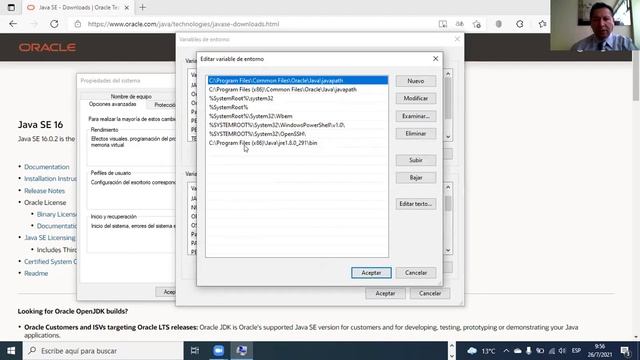The image size is (640, 360).
Task: Click Cancelar in Variables de entorno window
Action: pos(429,293)
